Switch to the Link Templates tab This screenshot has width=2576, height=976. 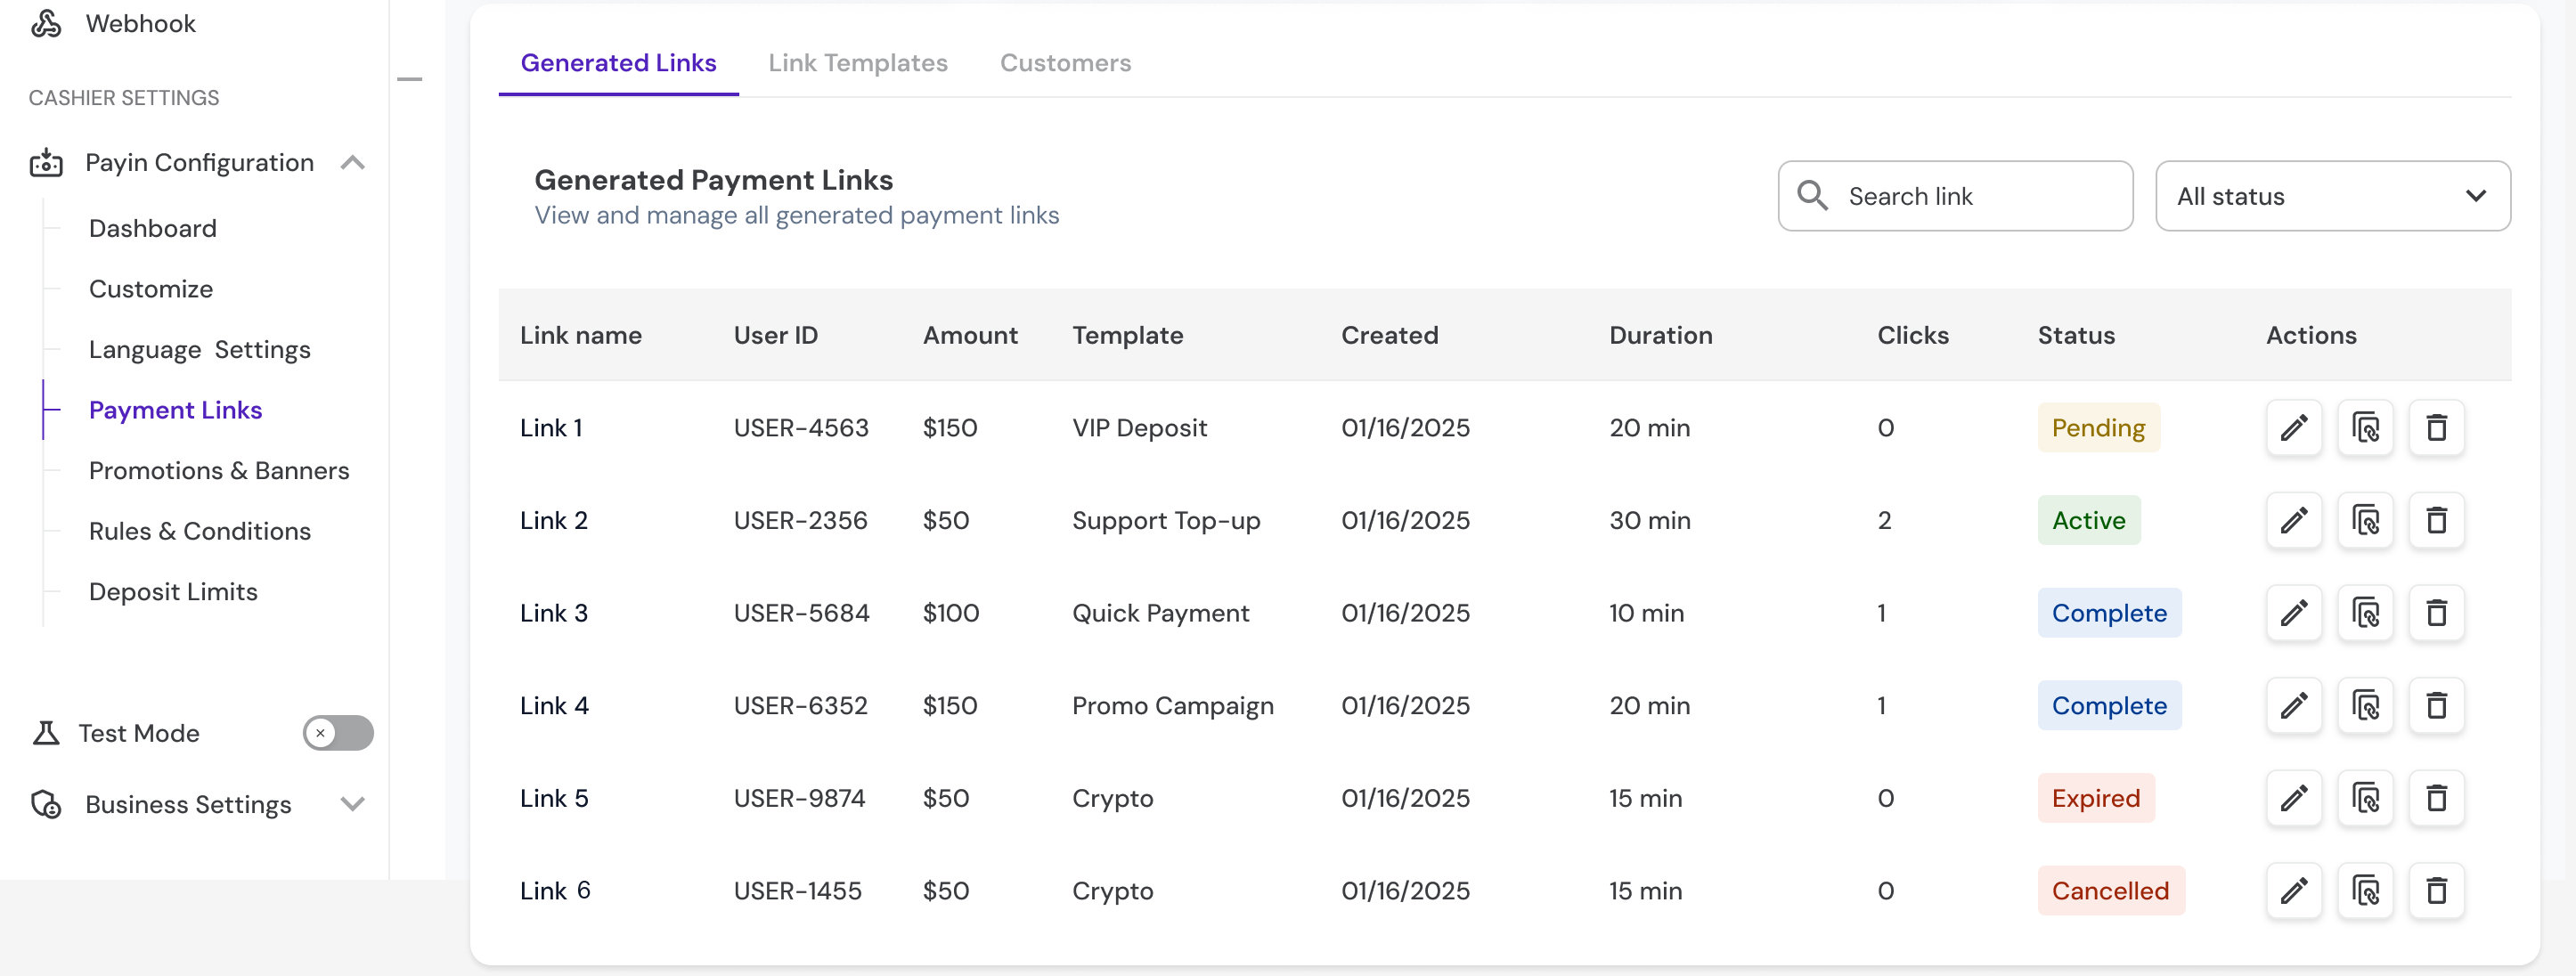click(857, 63)
